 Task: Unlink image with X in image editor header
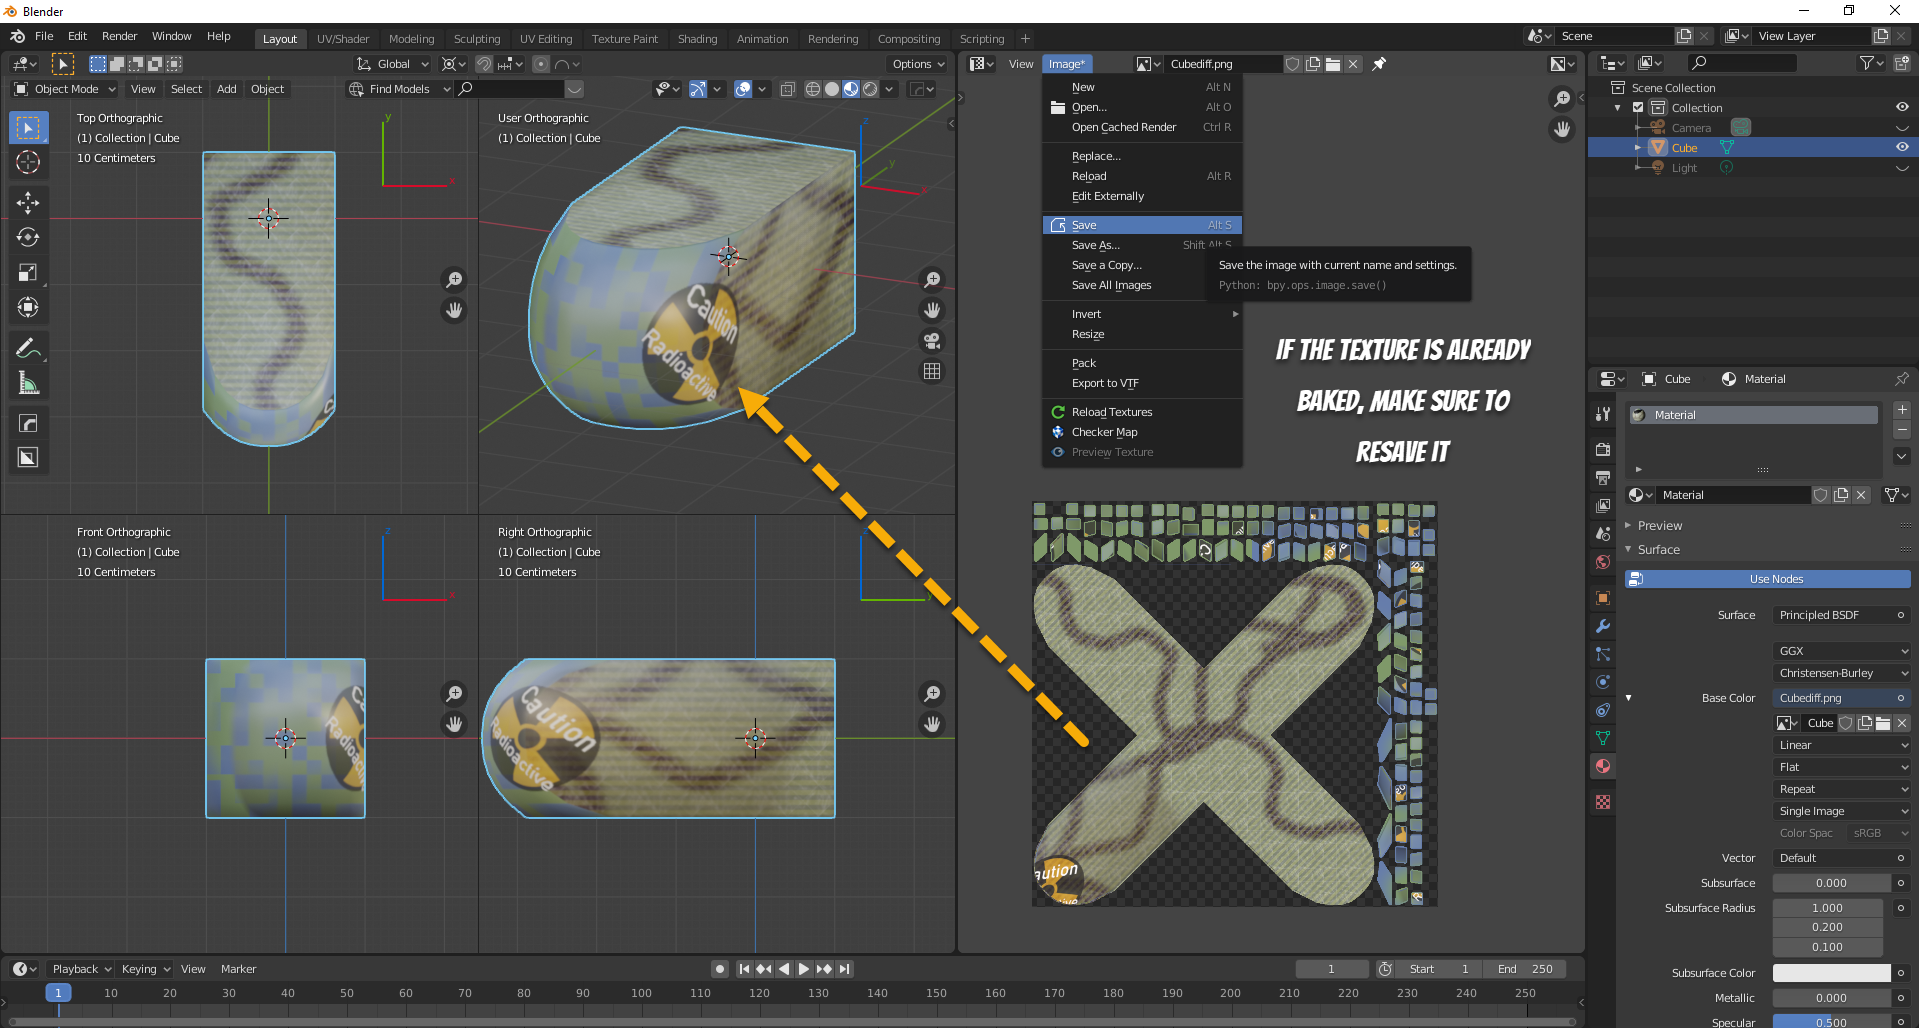click(1353, 64)
